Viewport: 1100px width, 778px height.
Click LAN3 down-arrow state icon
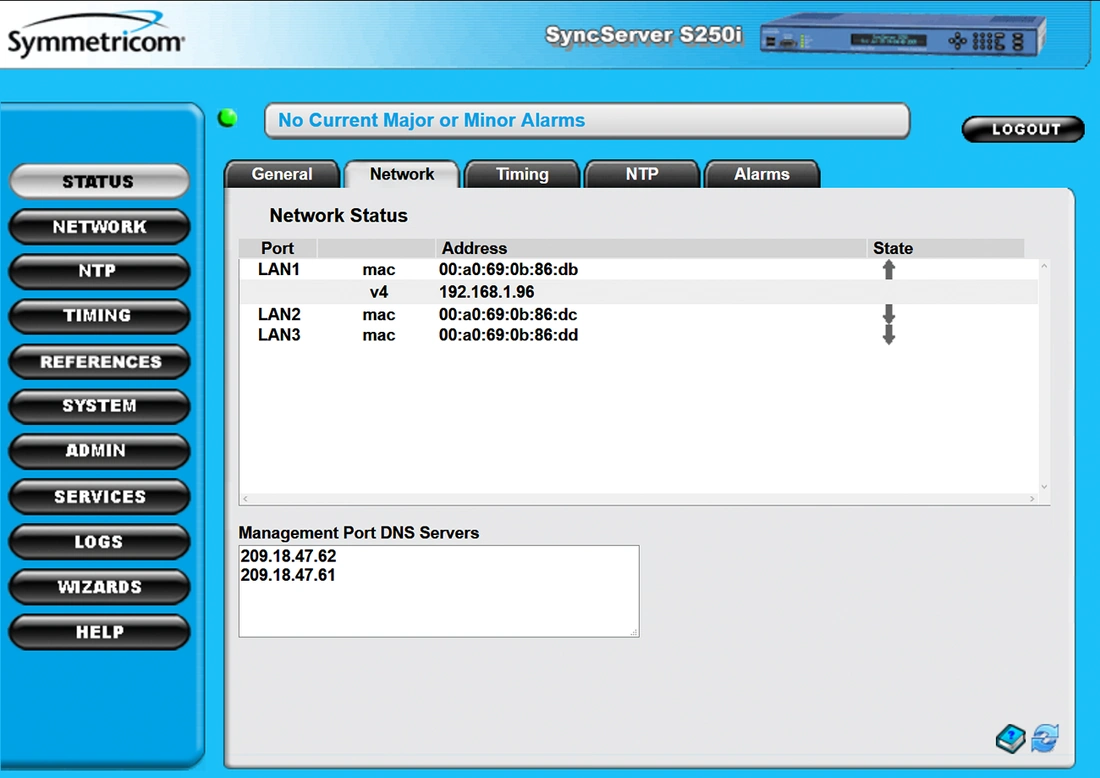click(889, 335)
